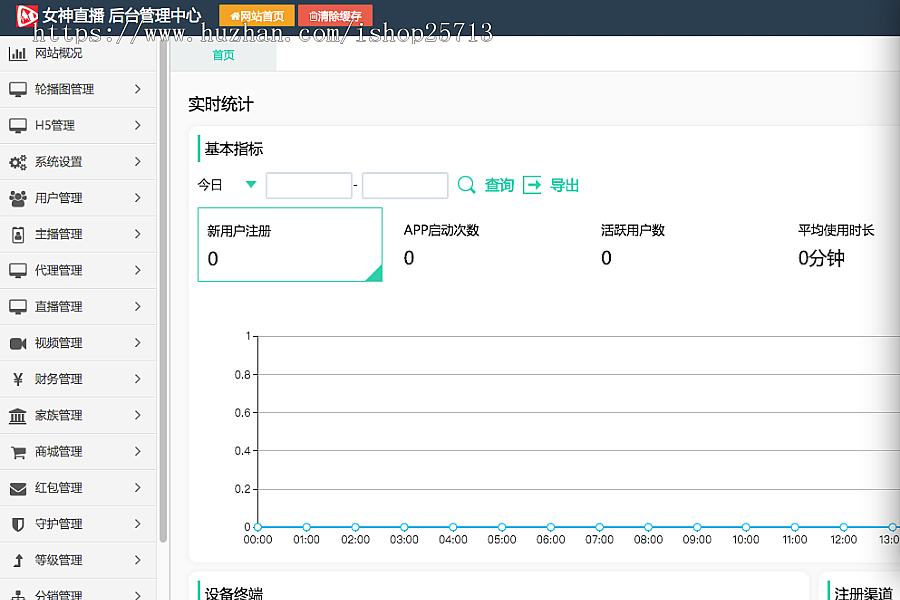
Task: Click the 家族管理 building icon
Action: [18, 416]
